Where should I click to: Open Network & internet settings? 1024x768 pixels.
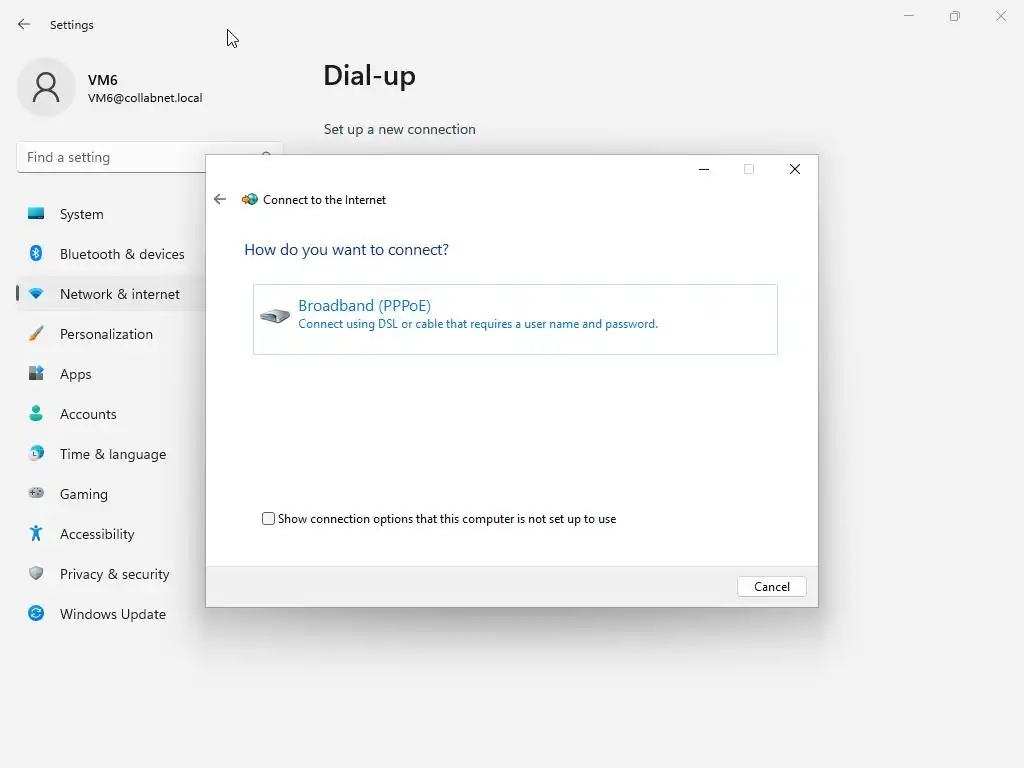(111, 294)
